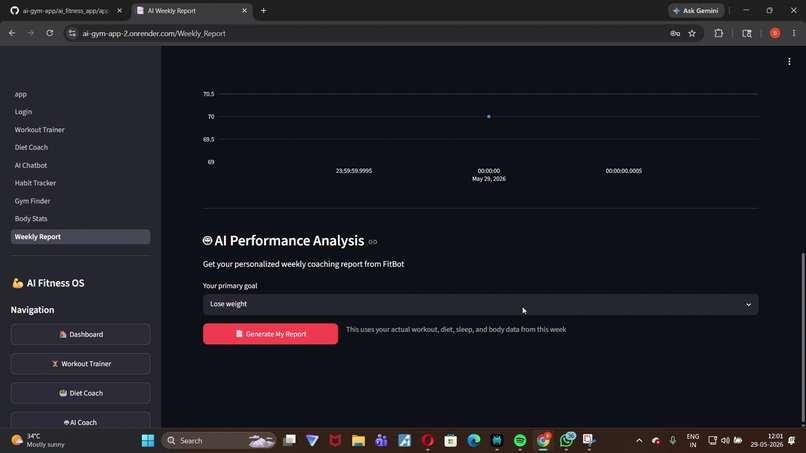806x453 pixels.
Task: Open File Explorer from the taskbar
Action: (358, 441)
